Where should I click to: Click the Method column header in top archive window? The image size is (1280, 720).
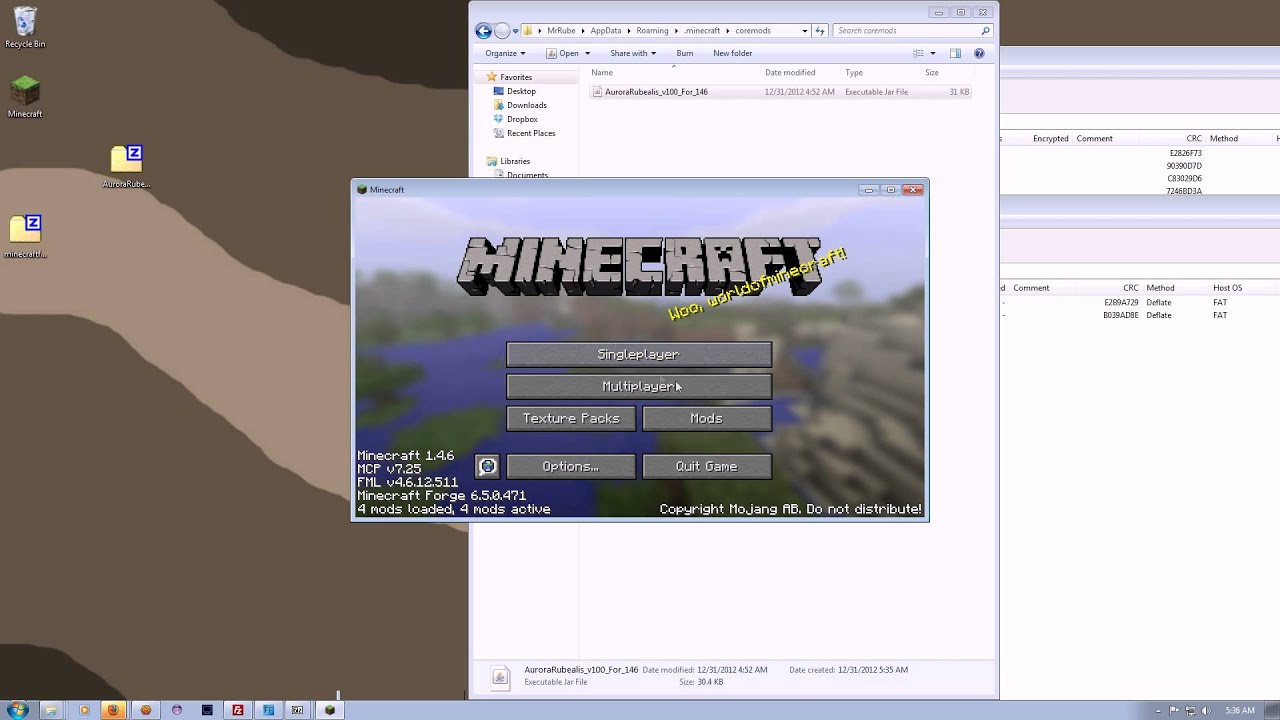coord(1224,138)
